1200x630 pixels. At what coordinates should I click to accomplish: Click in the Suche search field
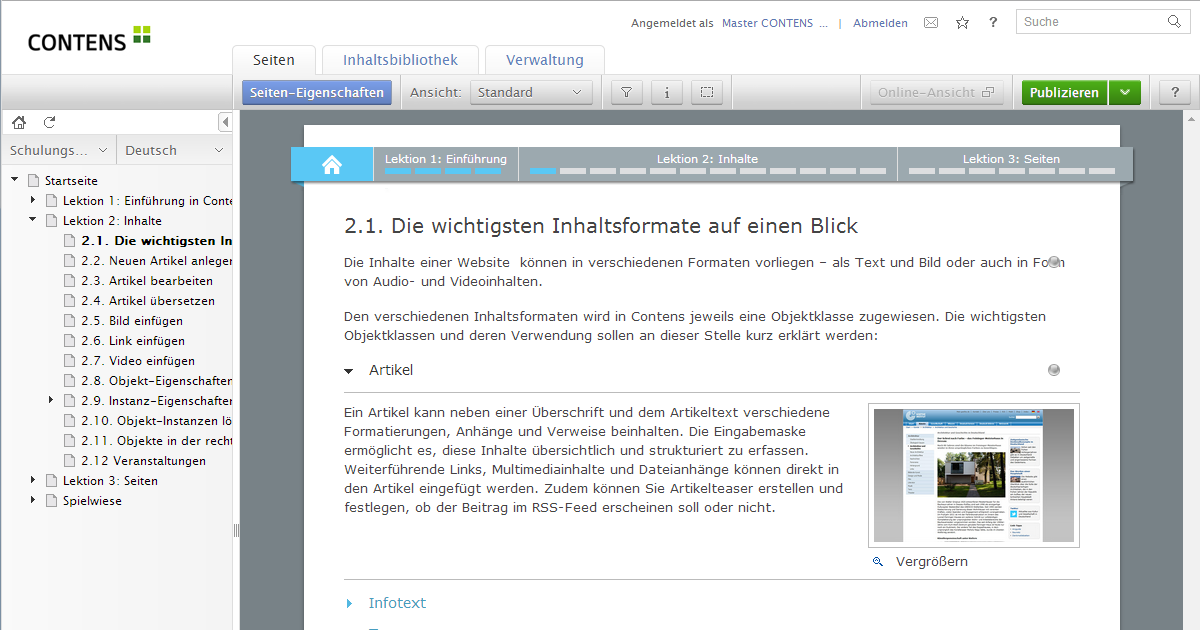coord(1091,22)
